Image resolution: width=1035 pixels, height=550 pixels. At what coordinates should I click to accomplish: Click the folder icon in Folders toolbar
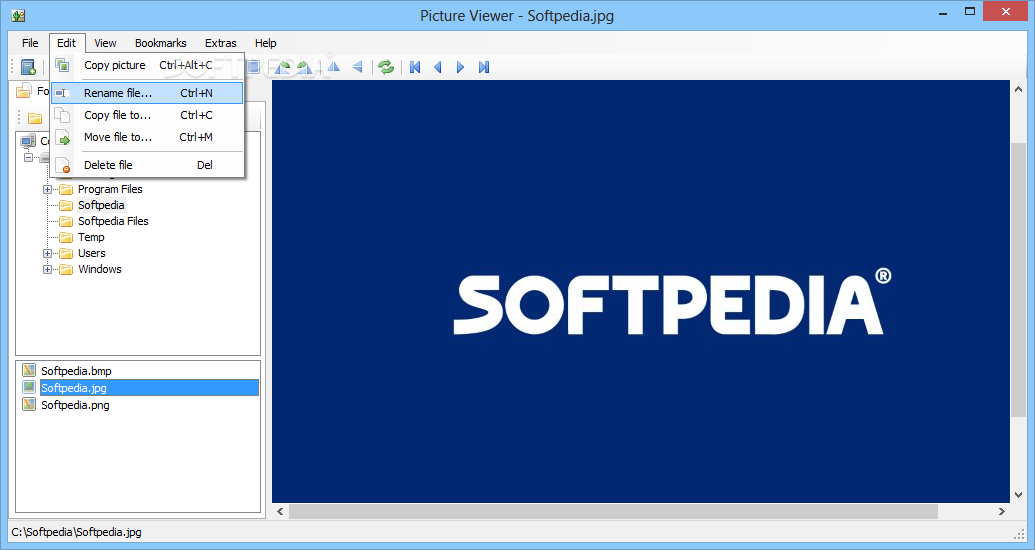(35, 118)
